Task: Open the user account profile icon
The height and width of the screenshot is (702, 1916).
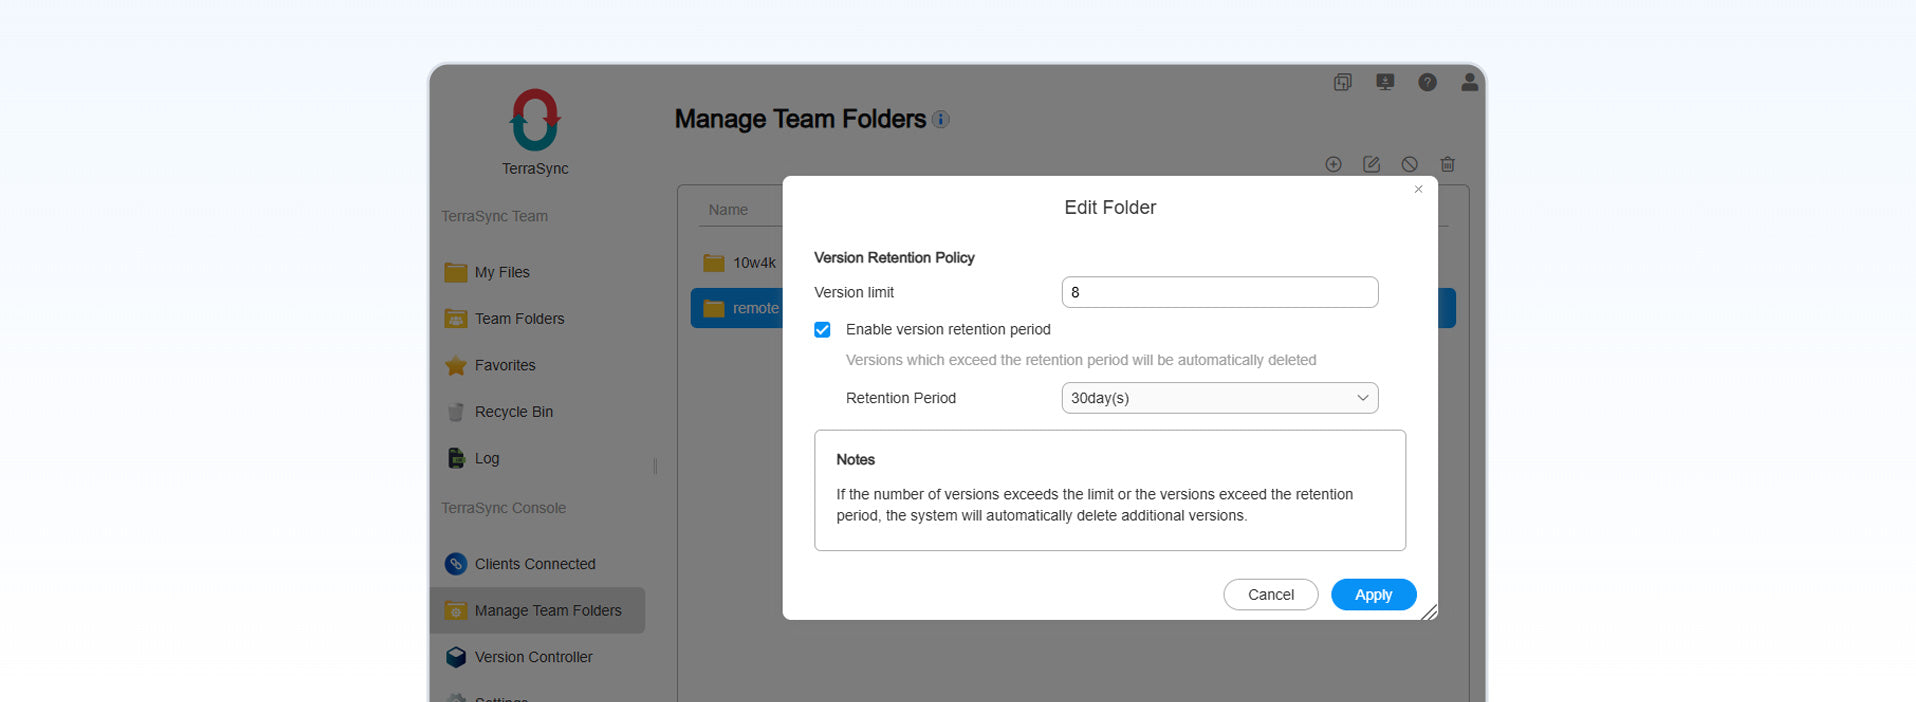Action: (1469, 82)
